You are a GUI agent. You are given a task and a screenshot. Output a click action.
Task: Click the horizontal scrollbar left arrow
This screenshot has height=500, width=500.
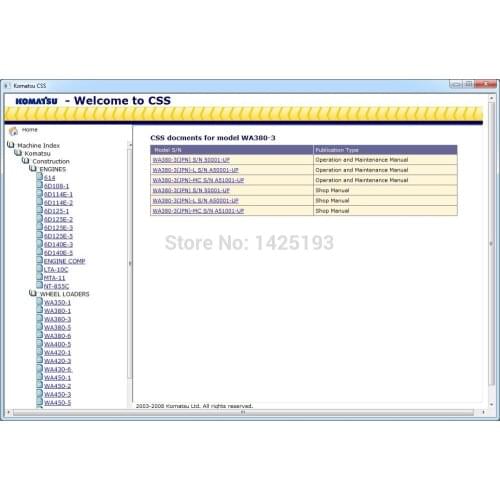point(8,413)
